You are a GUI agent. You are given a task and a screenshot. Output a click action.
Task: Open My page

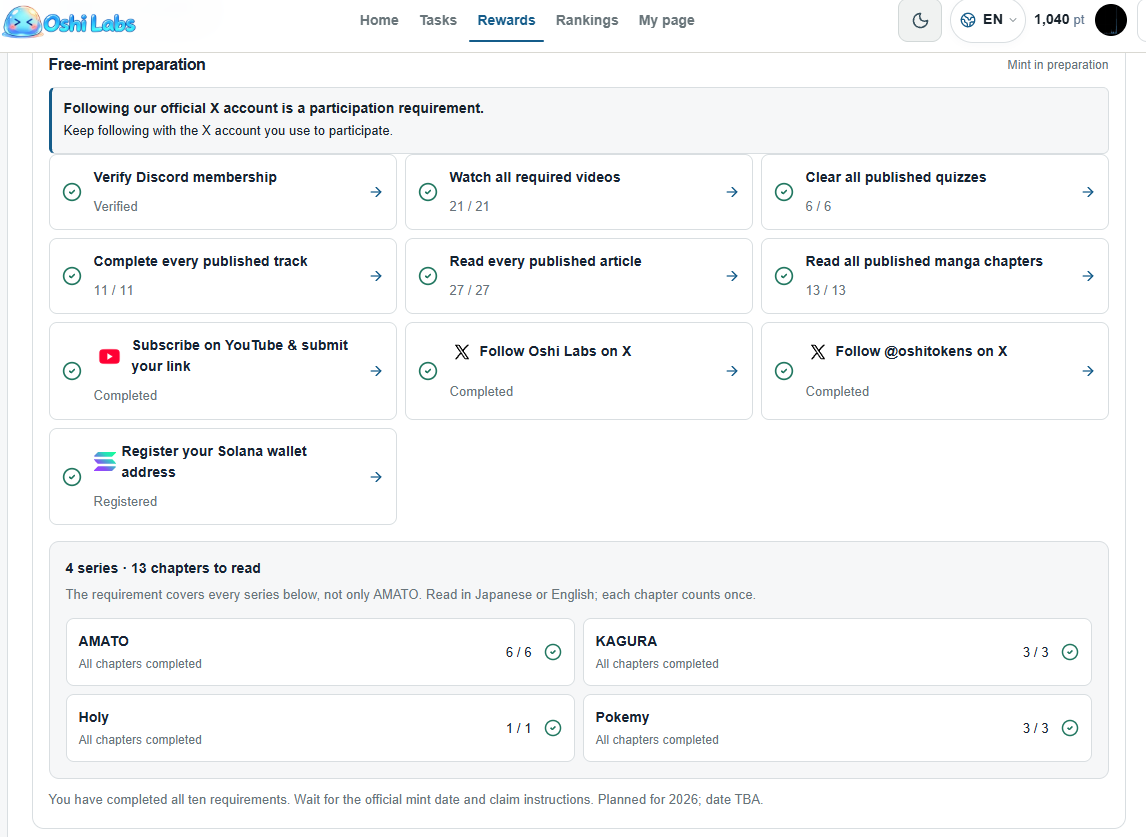click(667, 20)
